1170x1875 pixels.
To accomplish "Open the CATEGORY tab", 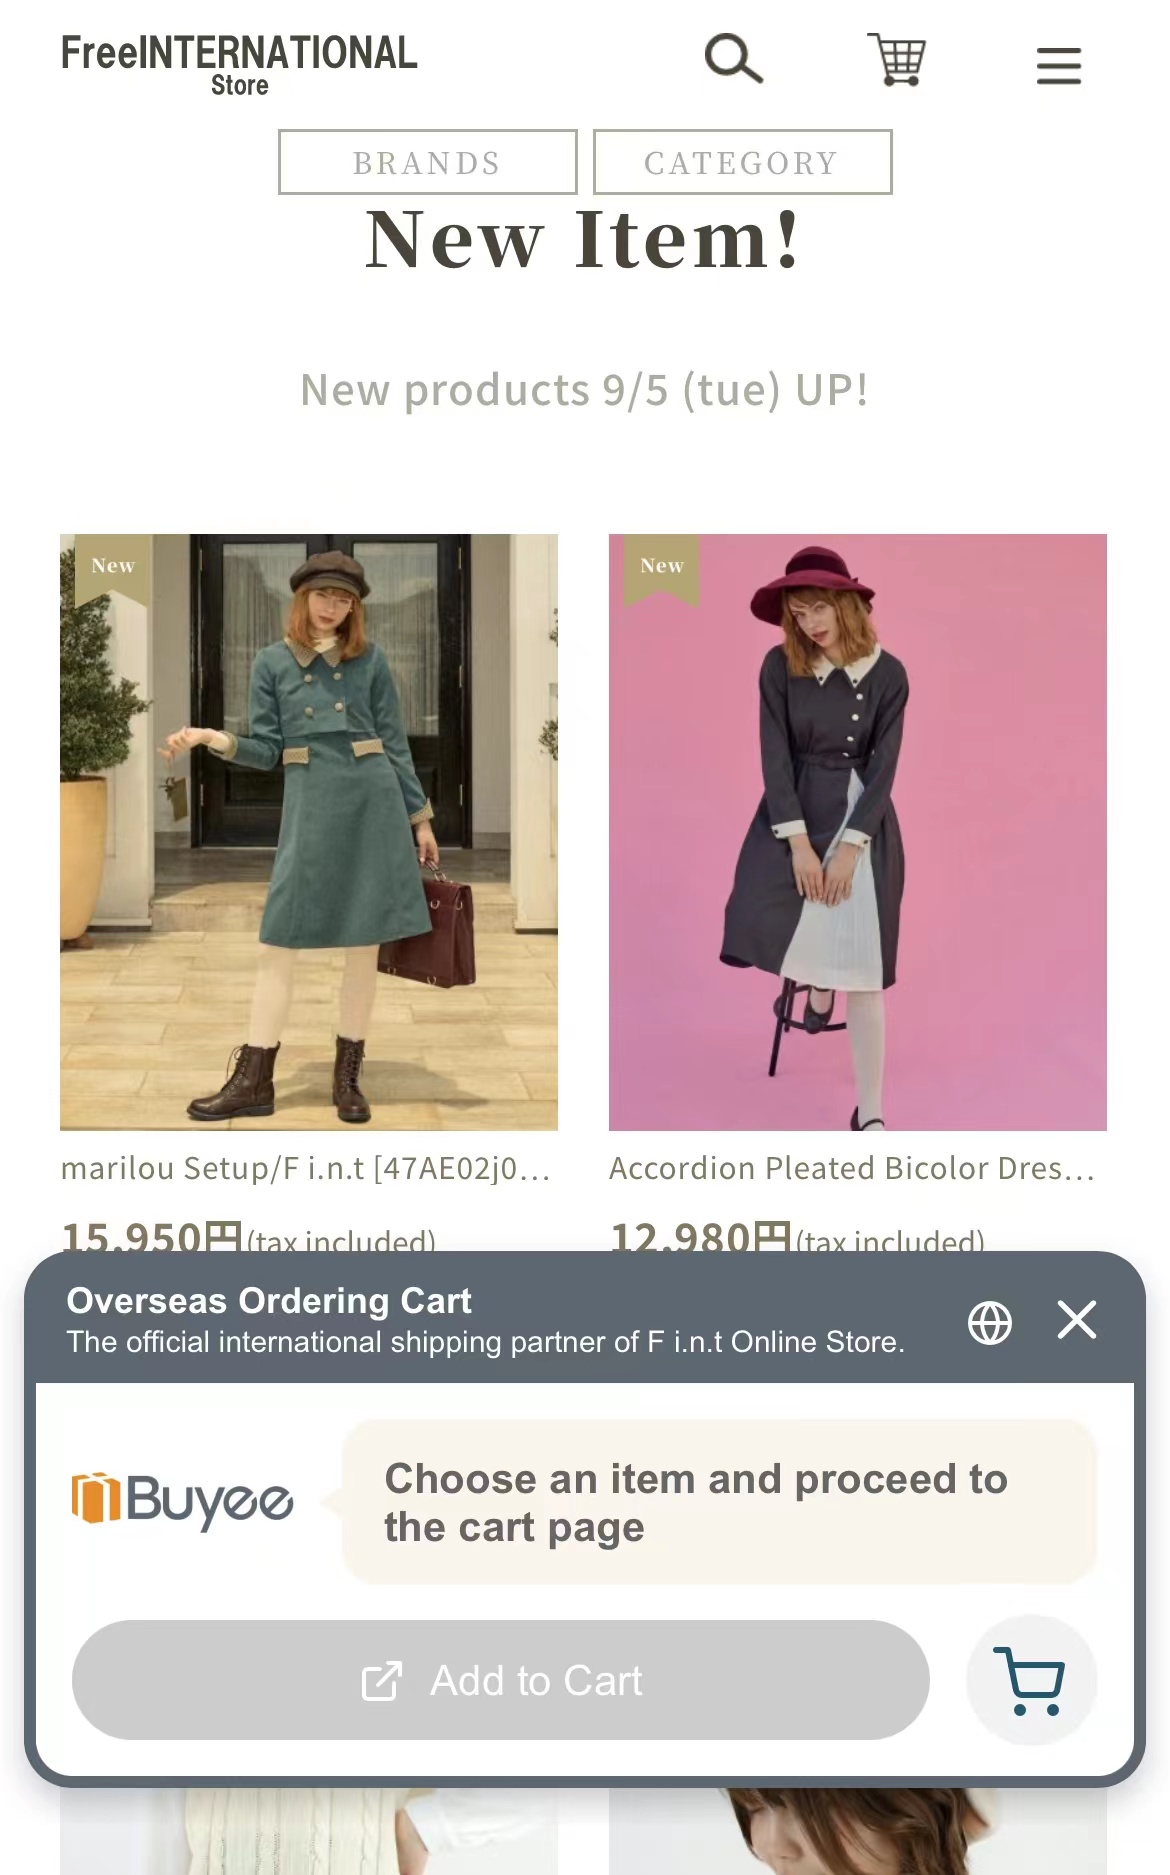I will 742,162.
